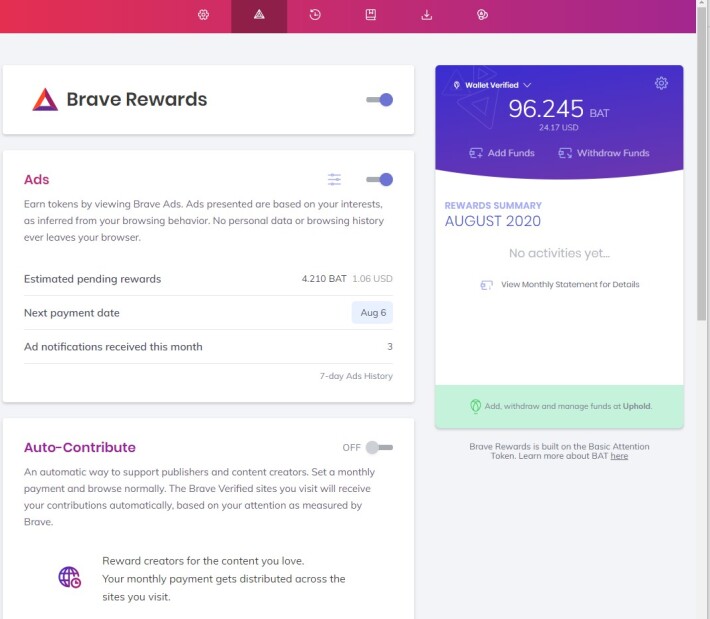The image size is (710, 619).
Task: Click the 'here' link about BAT
Action: (x=619, y=456)
